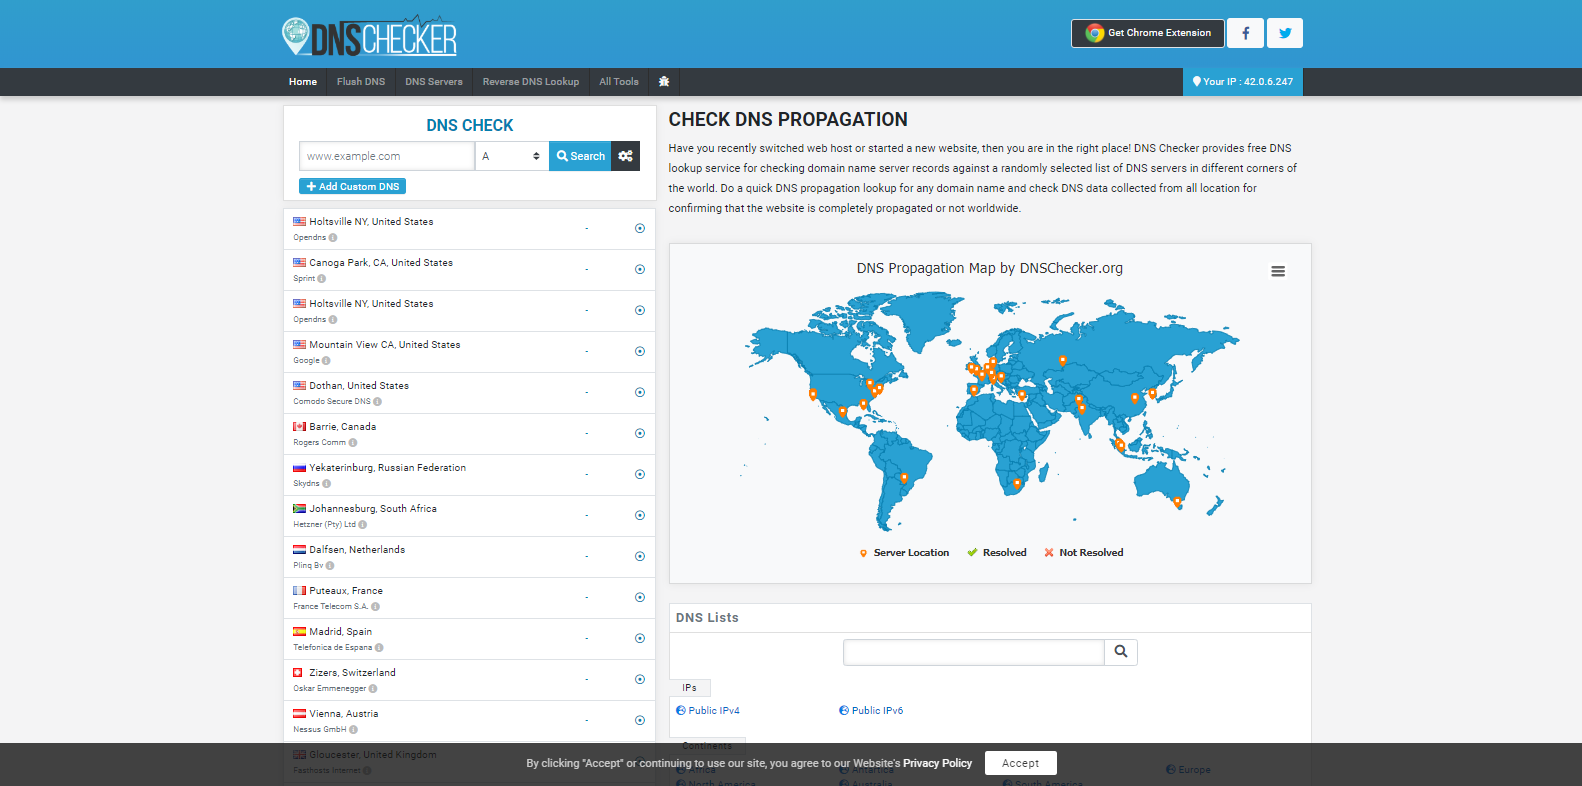
Task: Click the bug report icon in navbar
Action: coord(664,82)
